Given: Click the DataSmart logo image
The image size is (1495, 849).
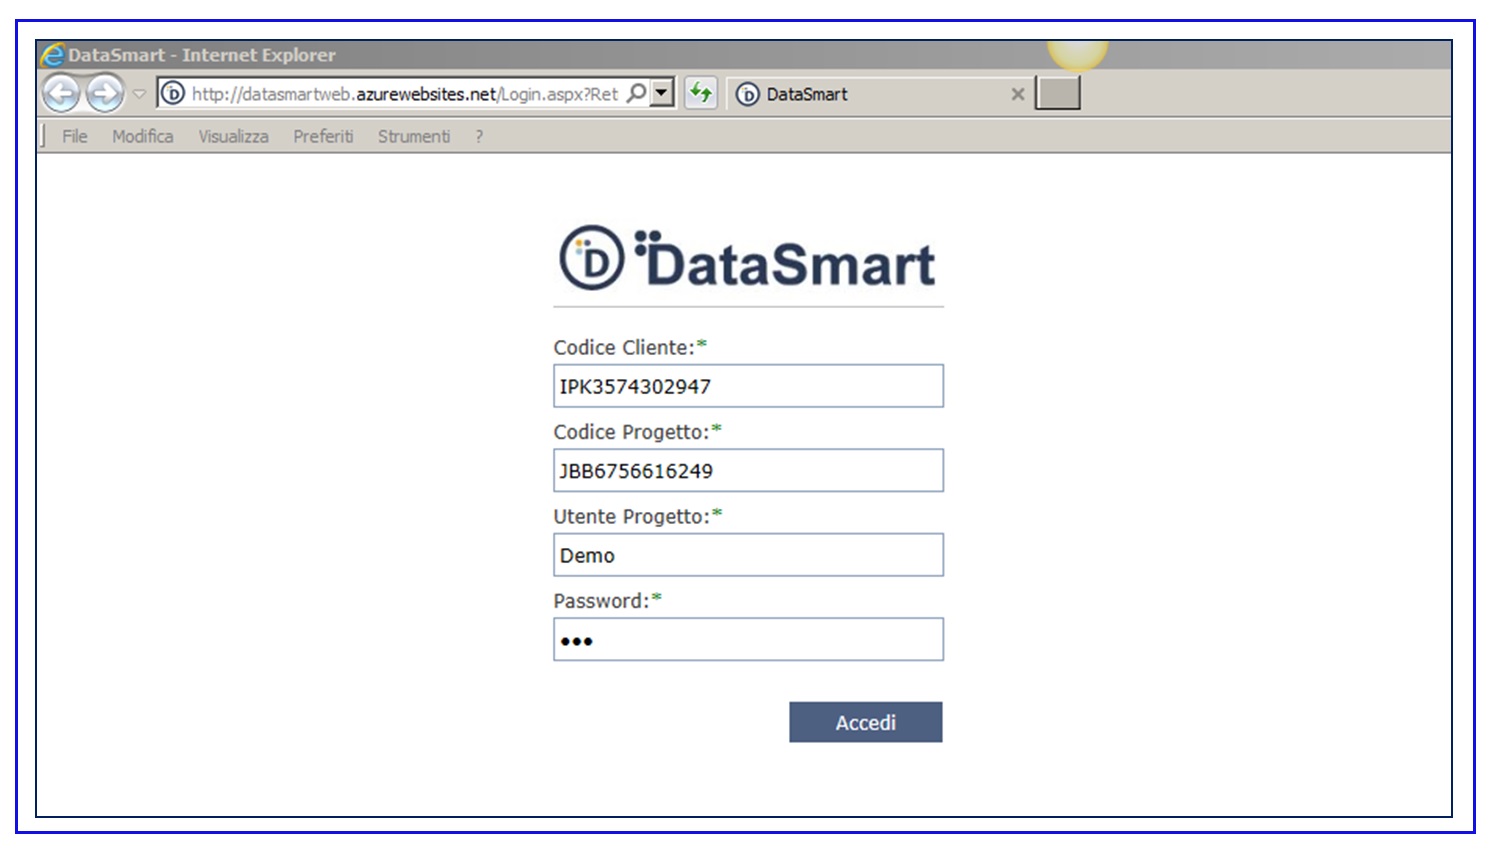Looking at the screenshot, I should click(748, 258).
